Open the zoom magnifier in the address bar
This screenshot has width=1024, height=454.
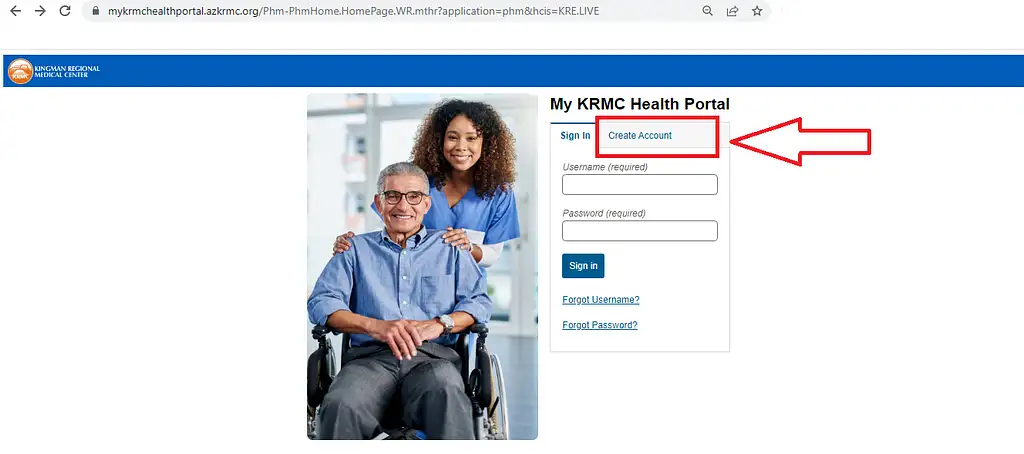click(x=707, y=11)
